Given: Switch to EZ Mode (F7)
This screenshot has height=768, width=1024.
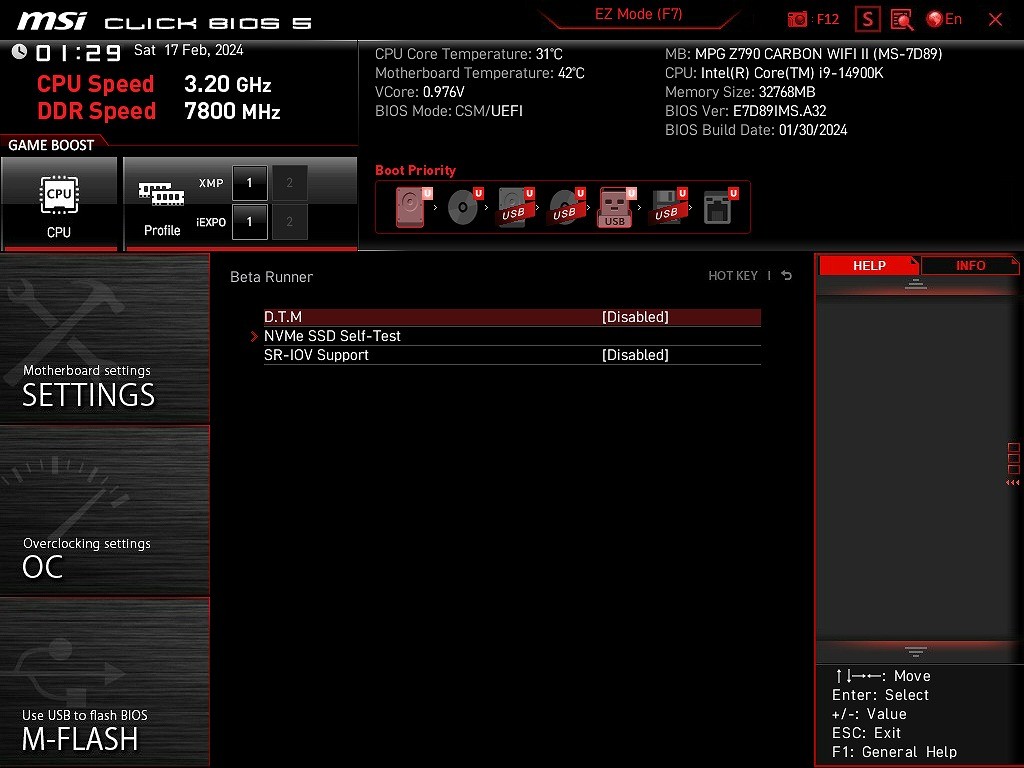Looking at the screenshot, I should pyautogui.click(x=638, y=14).
